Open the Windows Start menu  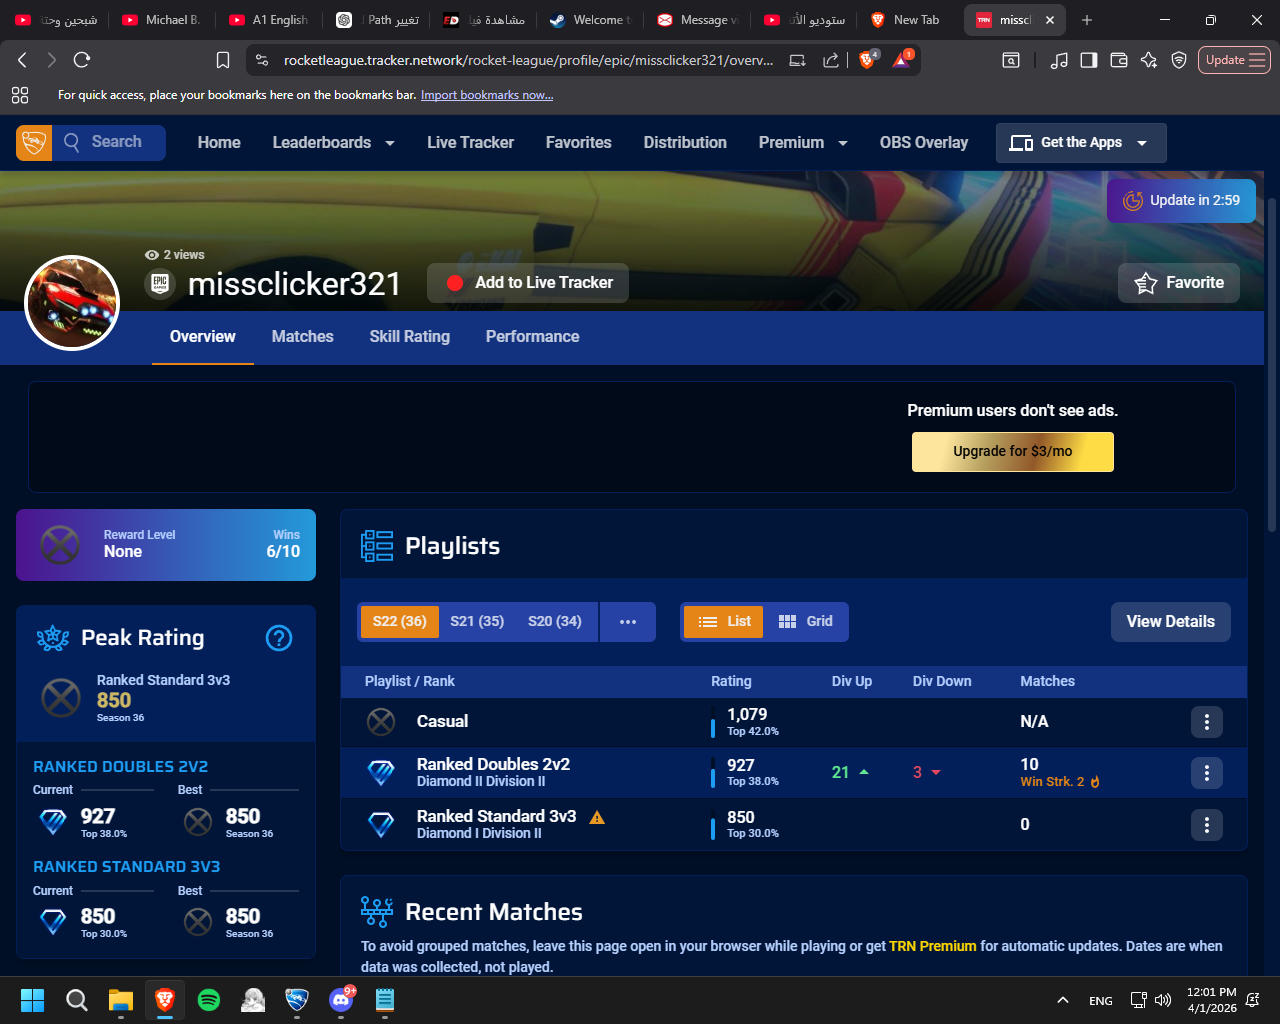click(33, 999)
